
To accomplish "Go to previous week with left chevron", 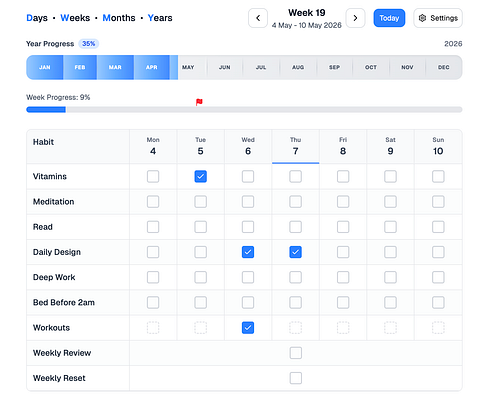I will [258, 18].
